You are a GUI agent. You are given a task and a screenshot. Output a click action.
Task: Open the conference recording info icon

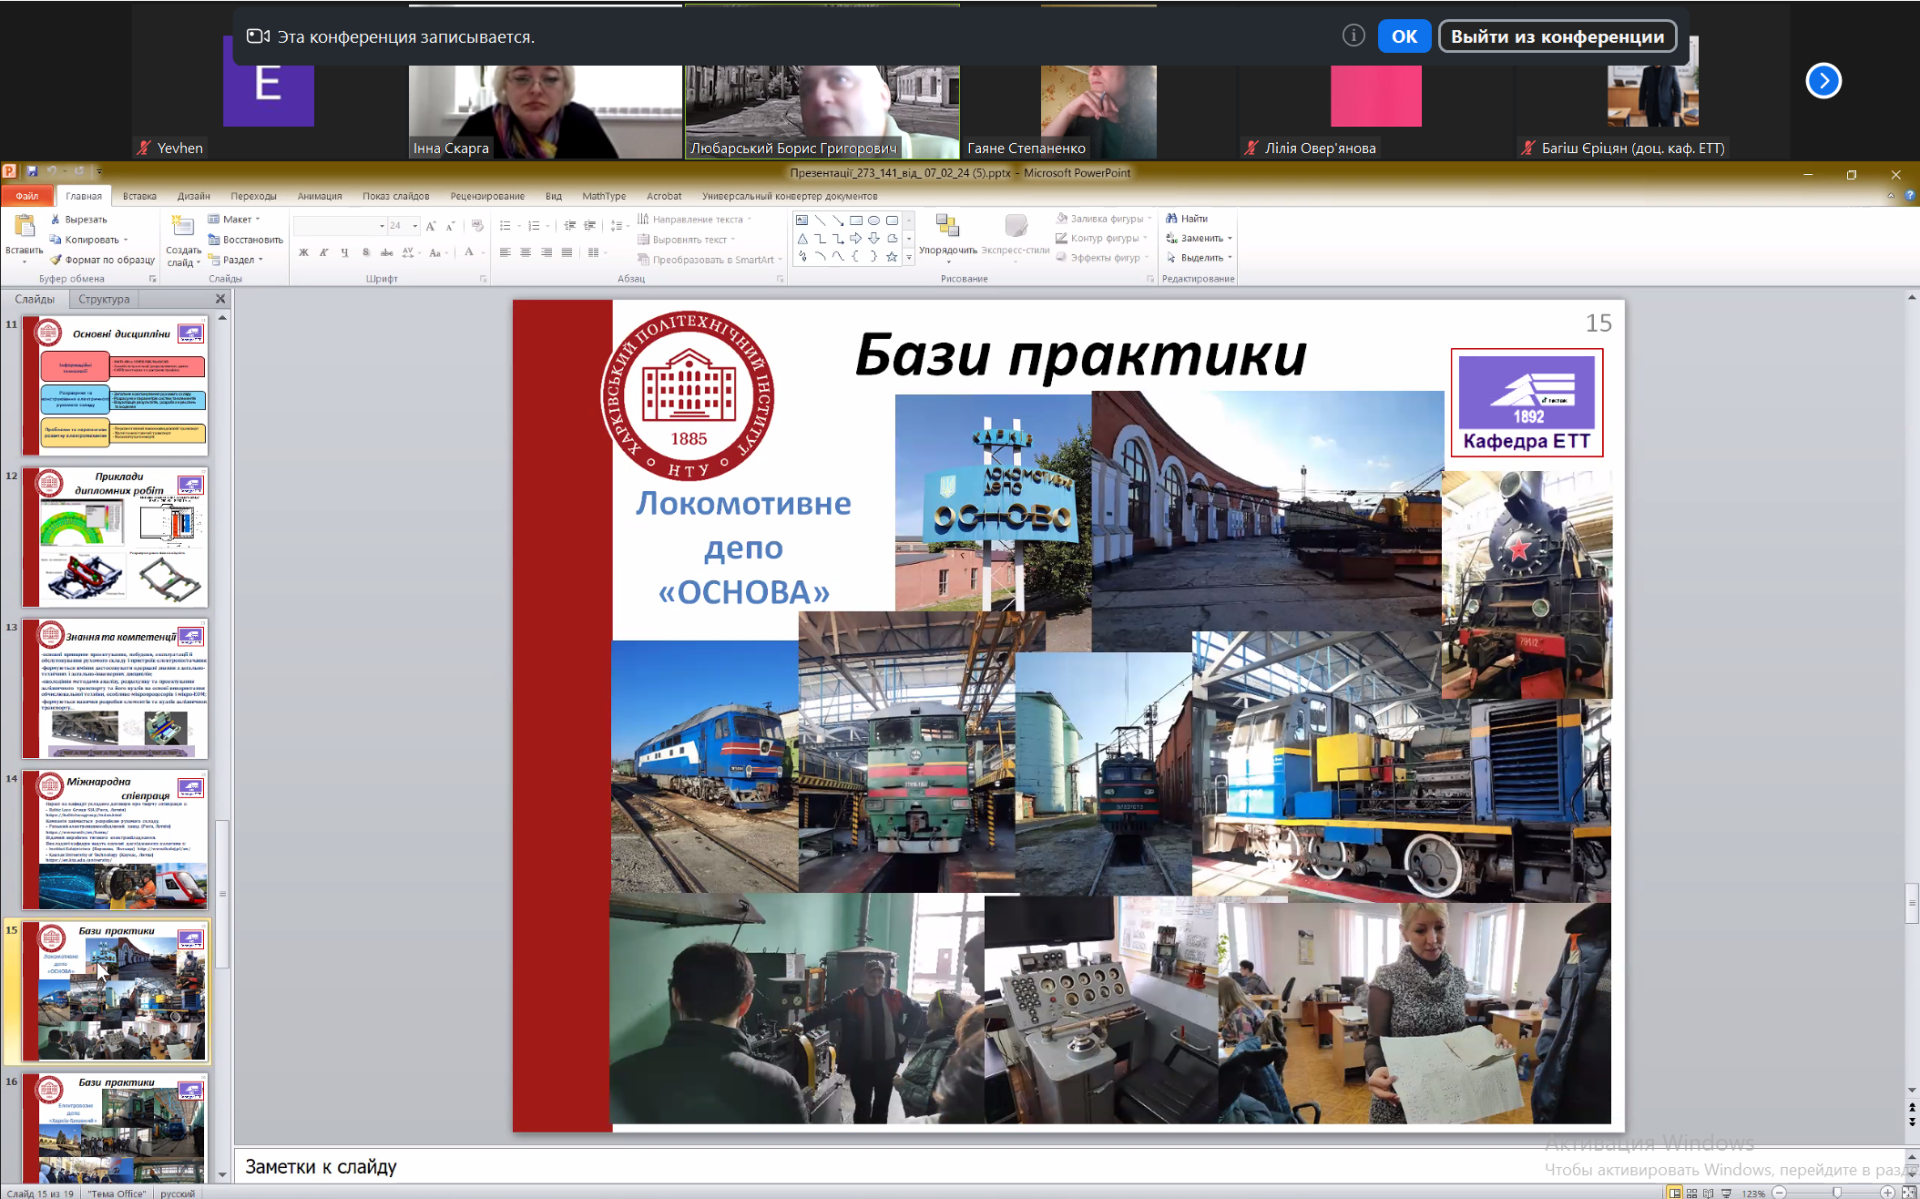tap(1353, 36)
